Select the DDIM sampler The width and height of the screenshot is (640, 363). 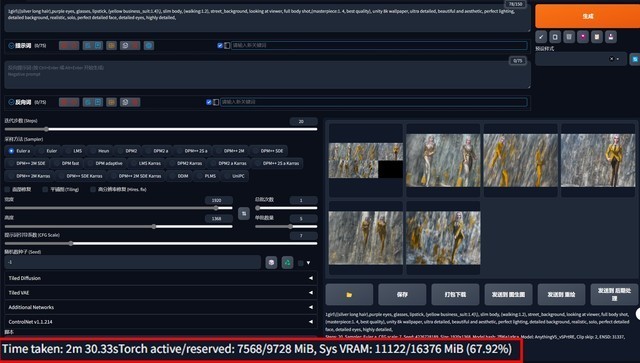[x=180, y=176]
